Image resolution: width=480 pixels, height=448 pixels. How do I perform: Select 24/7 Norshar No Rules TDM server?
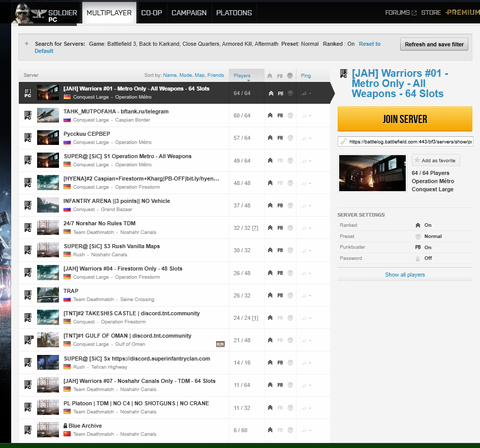(174, 228)
